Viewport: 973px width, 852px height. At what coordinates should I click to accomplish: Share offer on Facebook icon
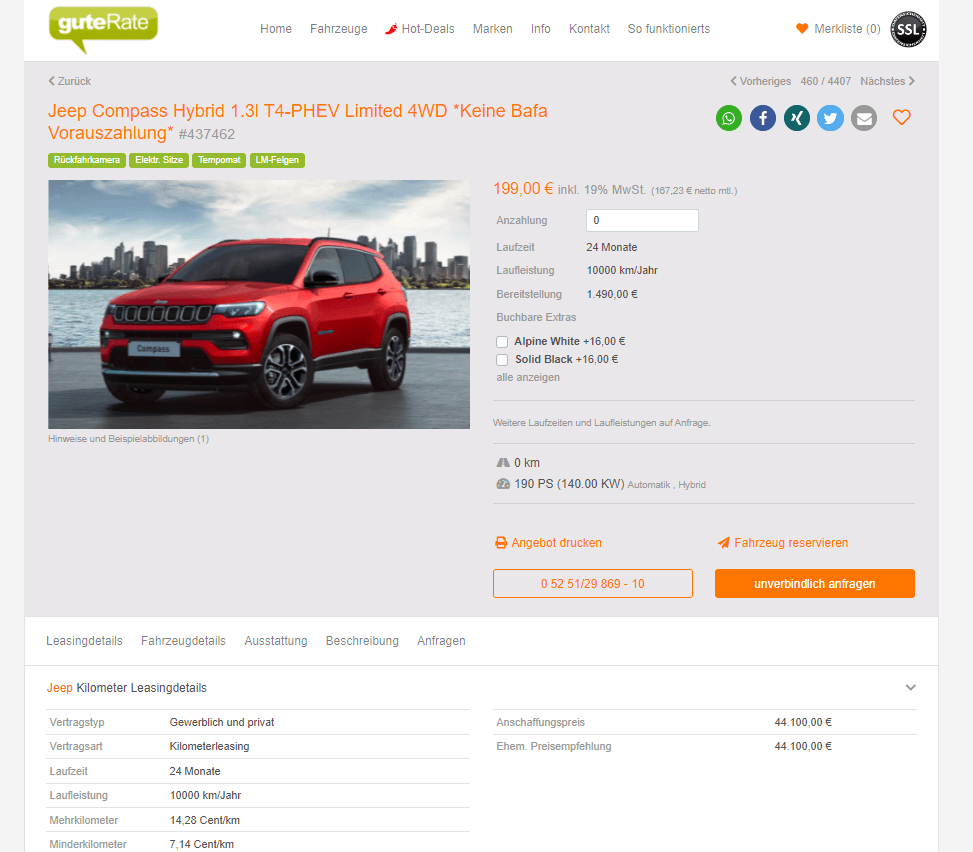pyautogui.click(x=763, y=118)
